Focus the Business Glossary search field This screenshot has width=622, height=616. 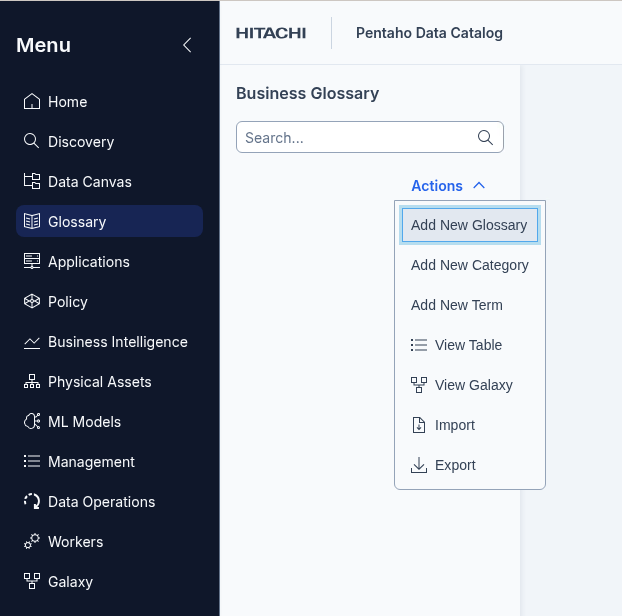pos(355,138)
